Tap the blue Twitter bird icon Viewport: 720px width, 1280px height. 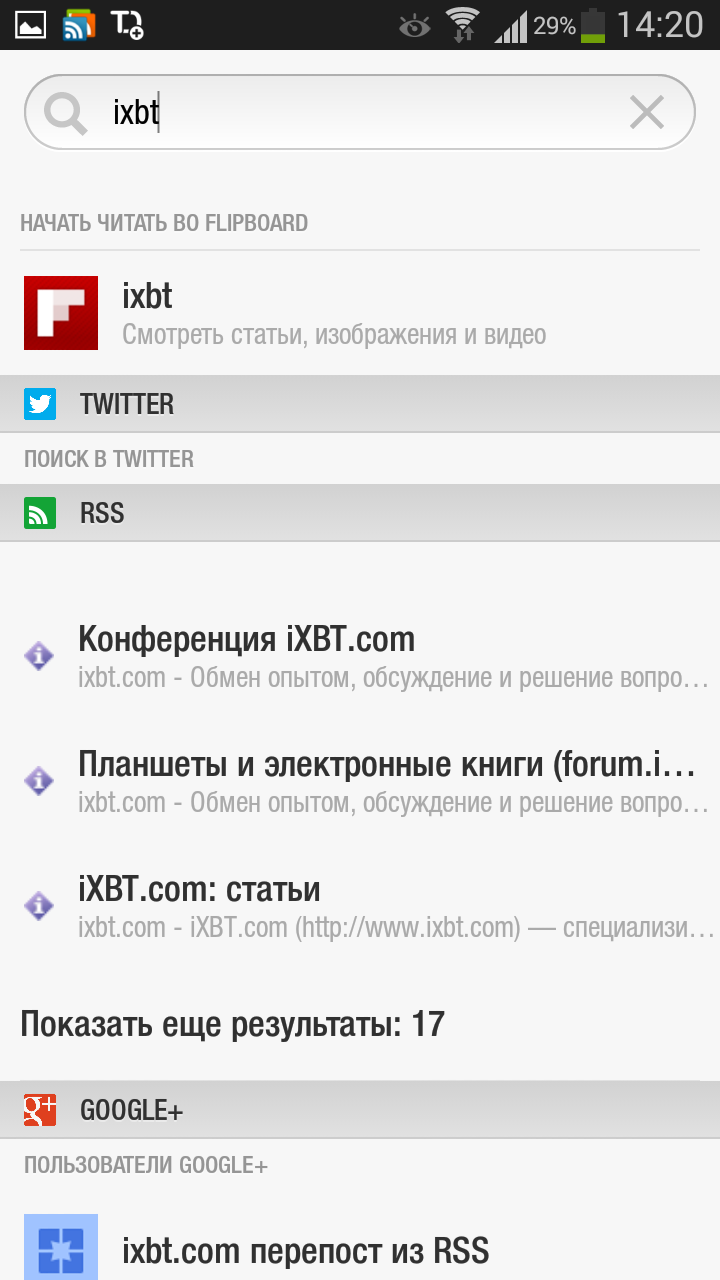point(40,404)
